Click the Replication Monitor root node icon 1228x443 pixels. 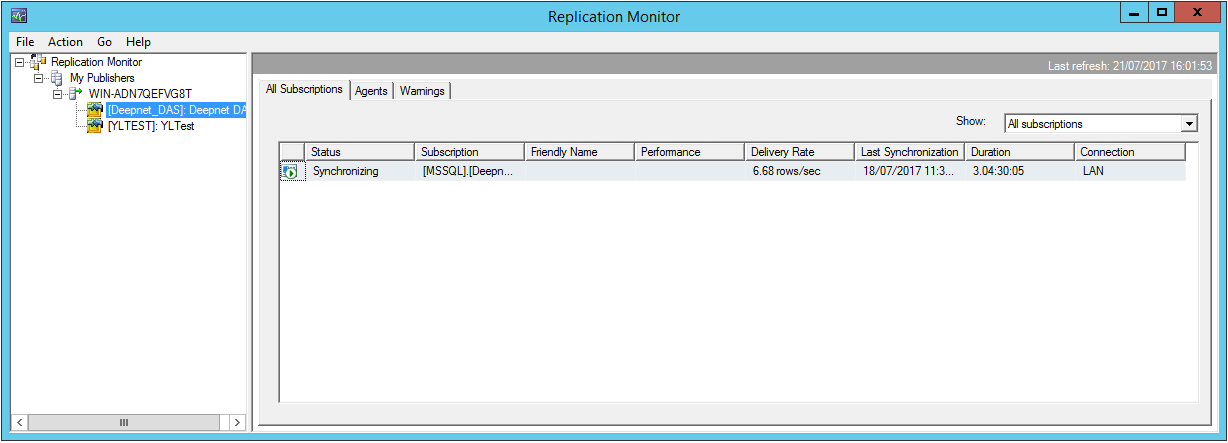(x=39, y=62)
